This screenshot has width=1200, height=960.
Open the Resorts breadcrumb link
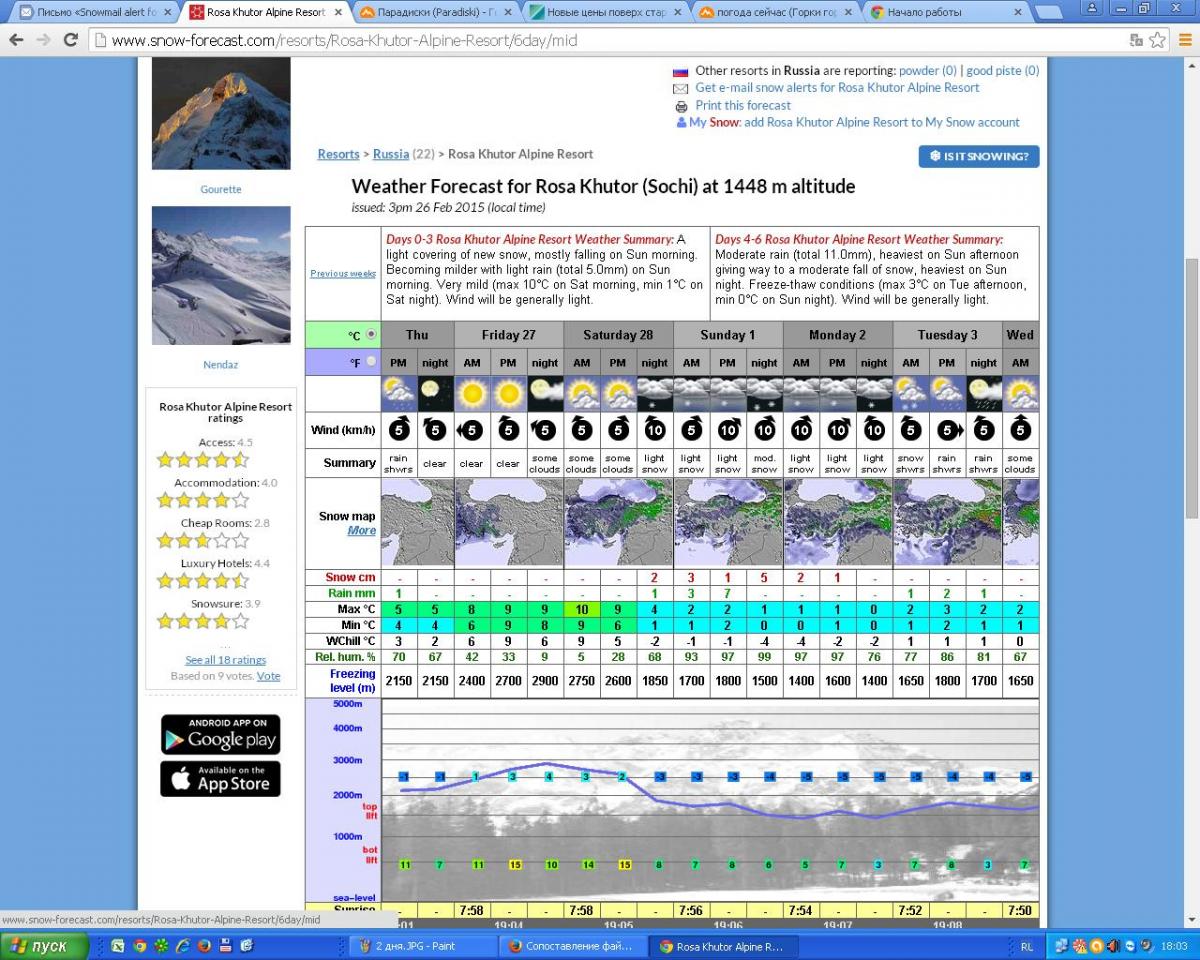pos(338,154)
